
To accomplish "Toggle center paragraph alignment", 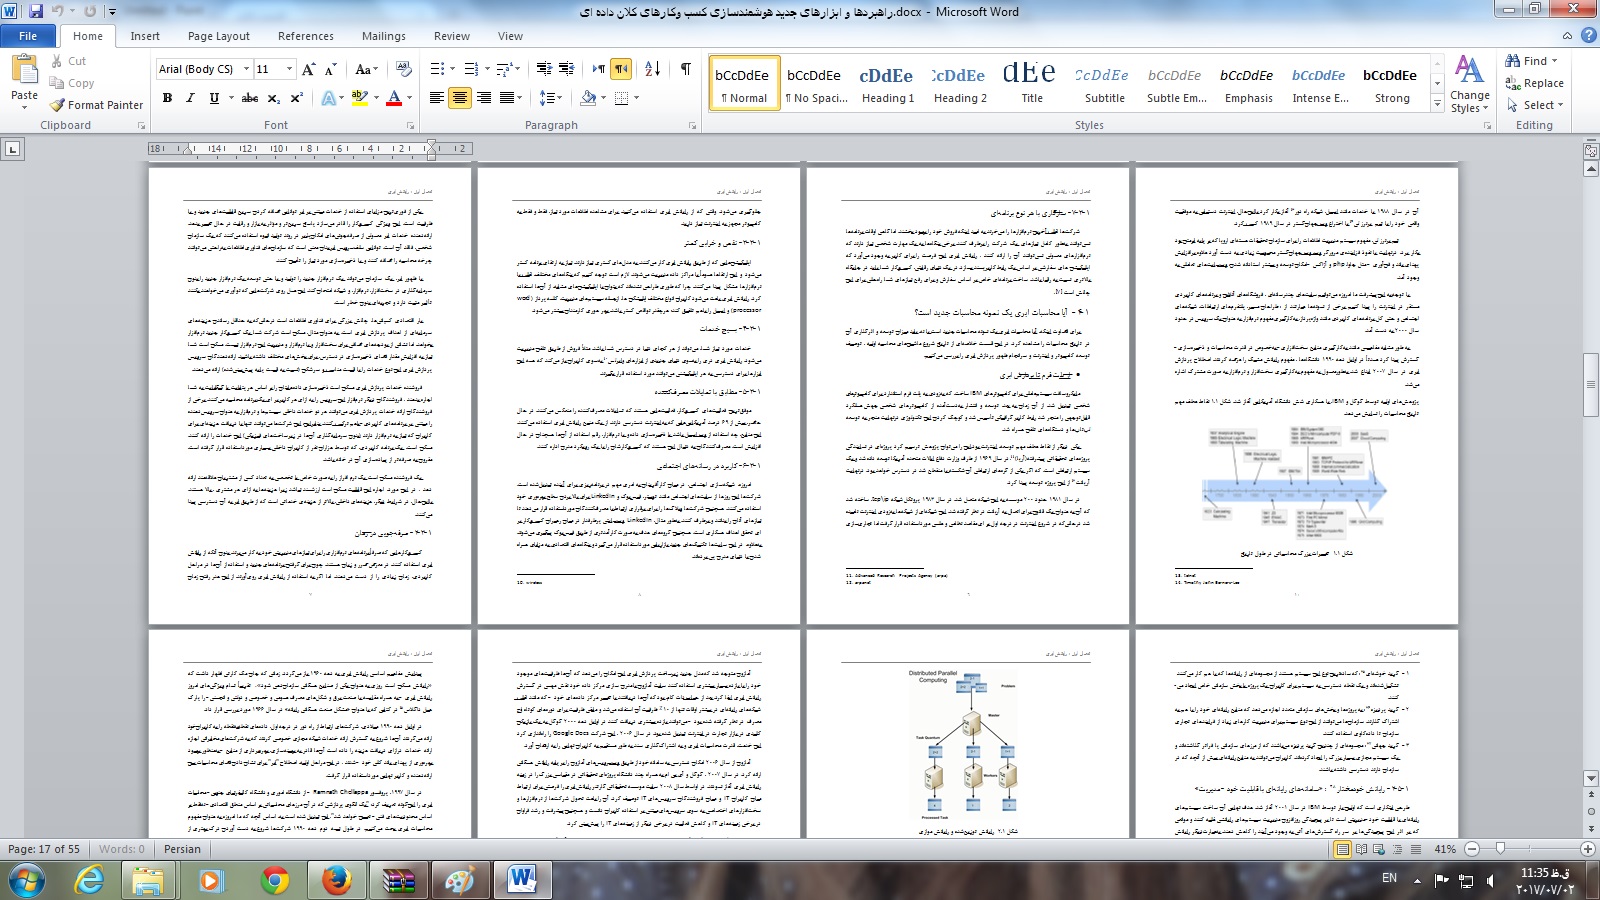I will pyautogui.click(x=460, y=98).
